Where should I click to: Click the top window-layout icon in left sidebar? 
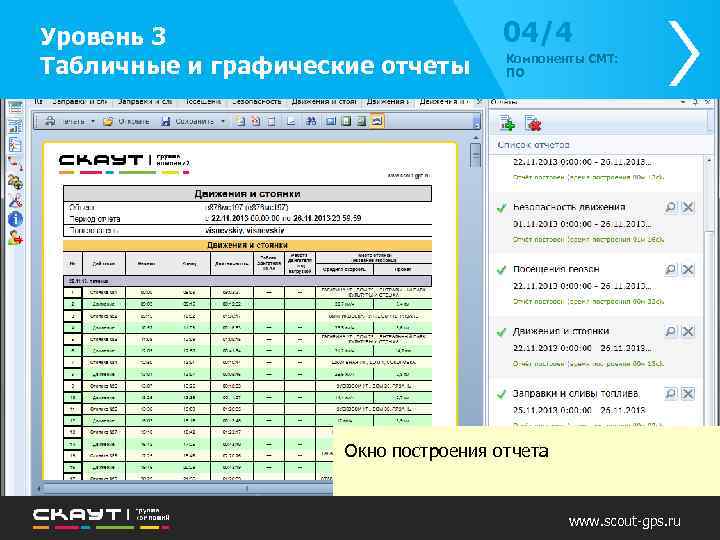pyautogui.click(x=15, y=107)
